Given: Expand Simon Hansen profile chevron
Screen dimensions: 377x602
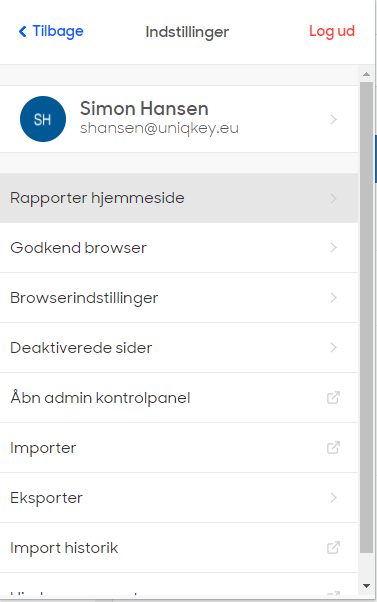Looking at the screenshot, I should pyautogui.click(x=334, y=119).
